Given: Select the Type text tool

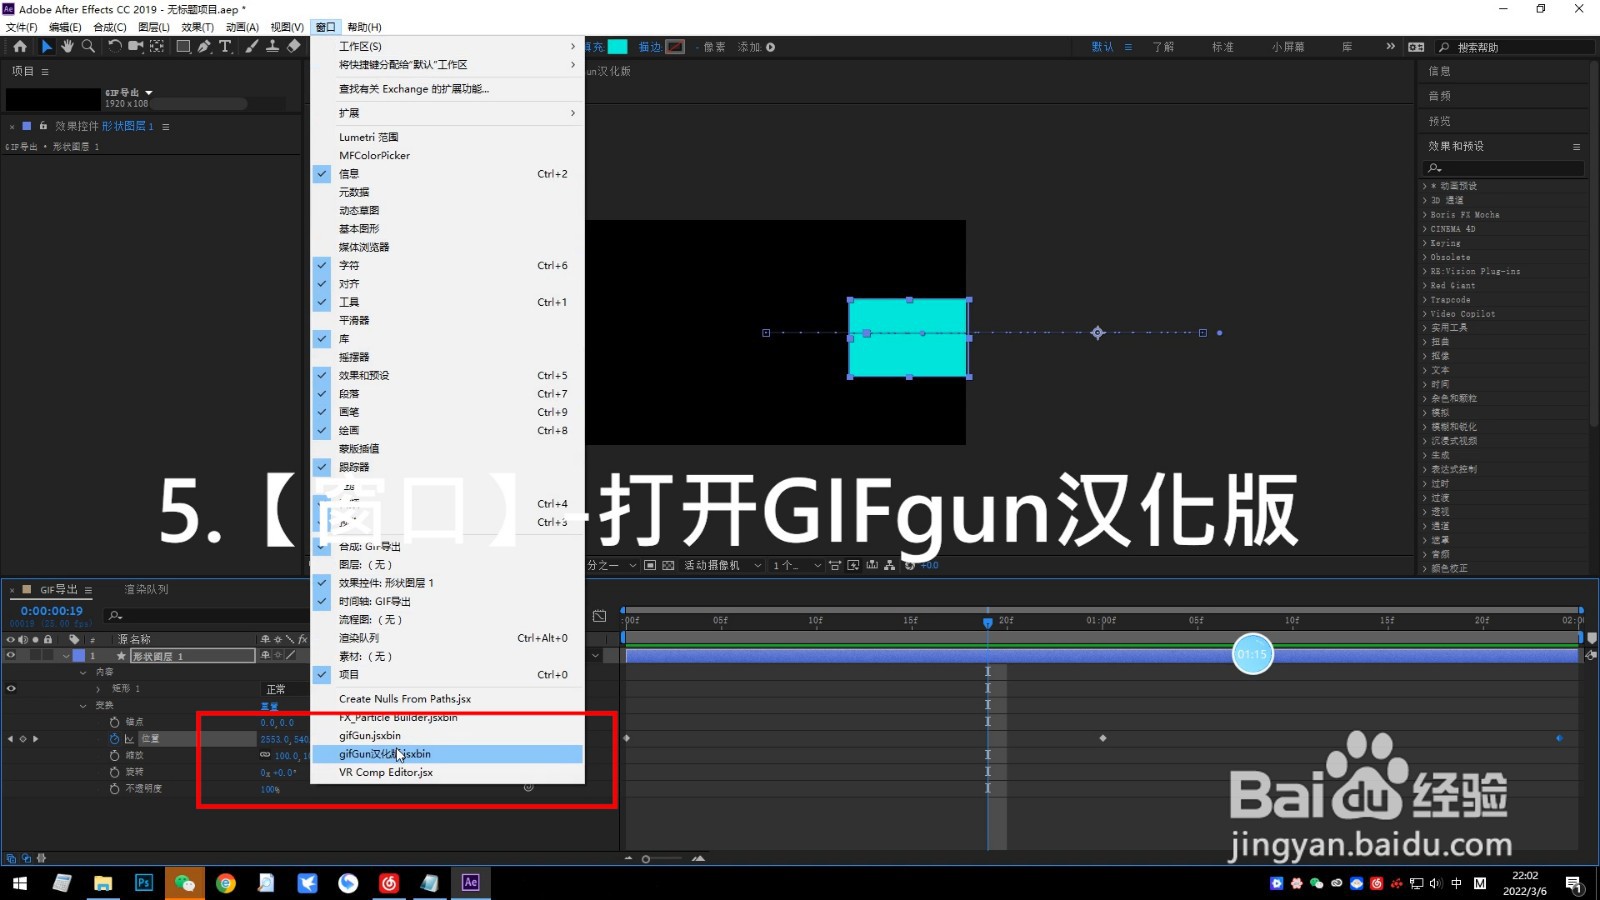Looking at the screenshot, I should [x=225, y=46].
